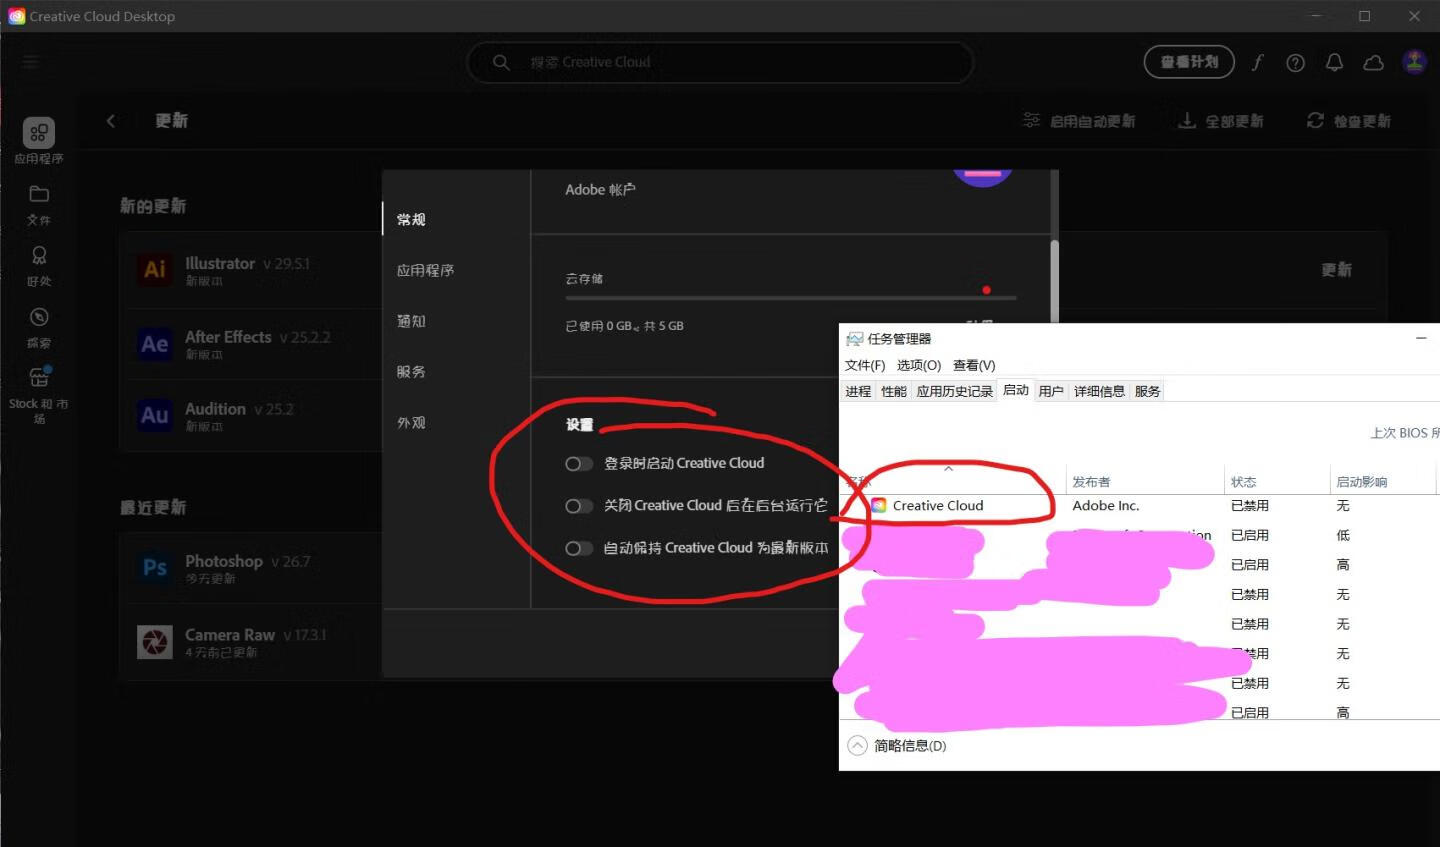Switch to the 服务 tab in Task Manager
This screenshot has height=847, width=1440.
(x=1148, y=391)
